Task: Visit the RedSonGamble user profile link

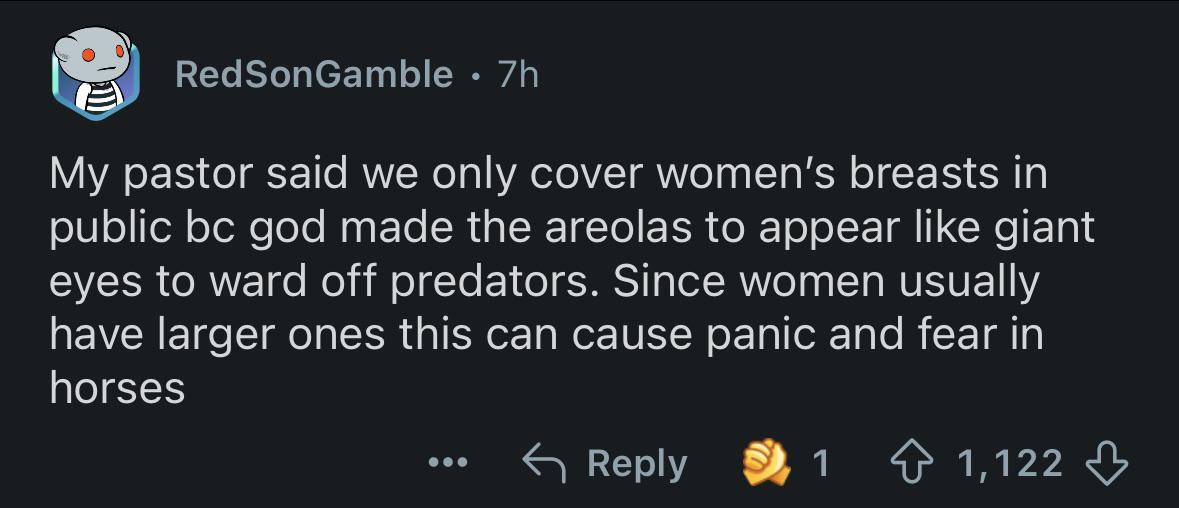Action: pos(314,74)
